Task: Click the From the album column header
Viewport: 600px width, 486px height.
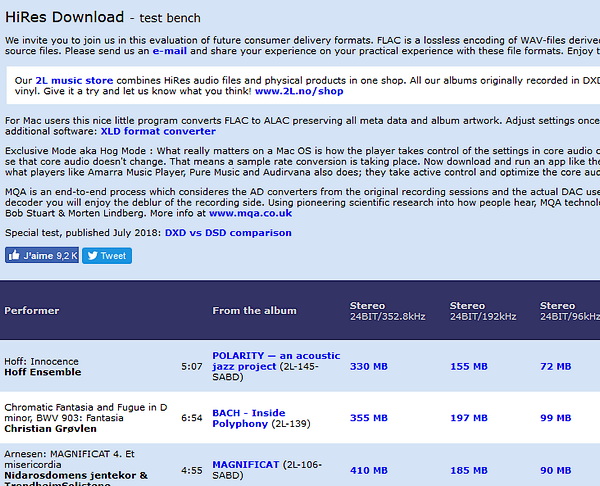Action: (254, 311)
